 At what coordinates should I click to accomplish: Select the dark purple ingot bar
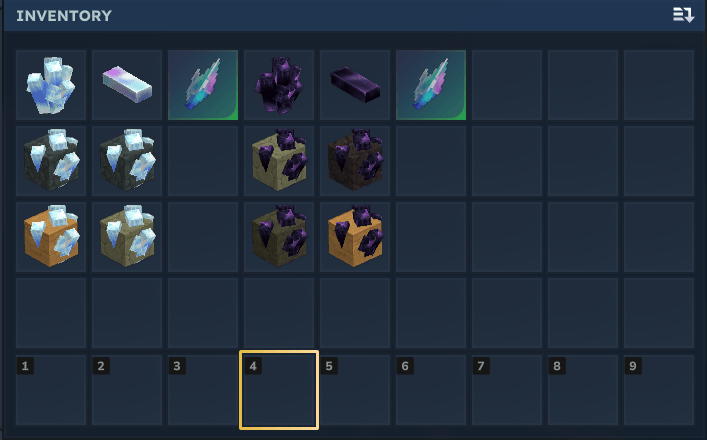pyautogui.click(x=355, y=85)
